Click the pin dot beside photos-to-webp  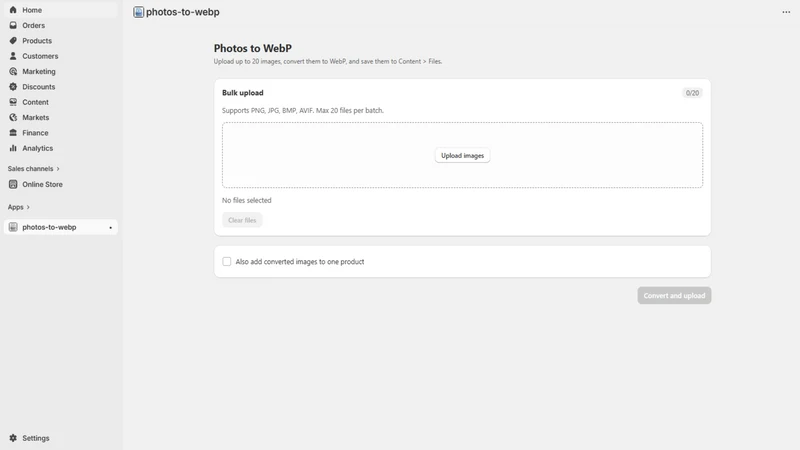110,228
